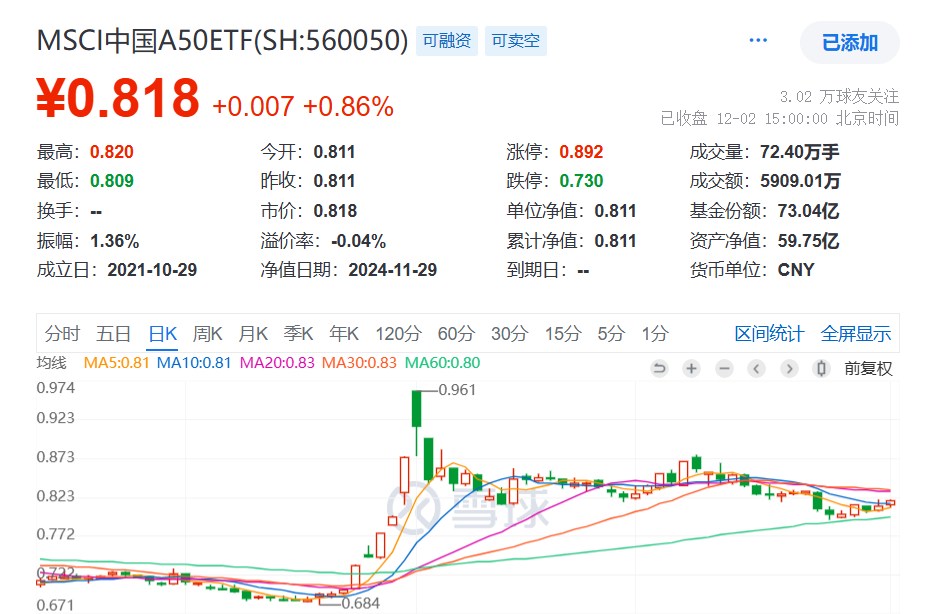Viewport: 934px width, 614px height.
Task: Click the 振幅 value 1.36%
Action: (114, 241)
